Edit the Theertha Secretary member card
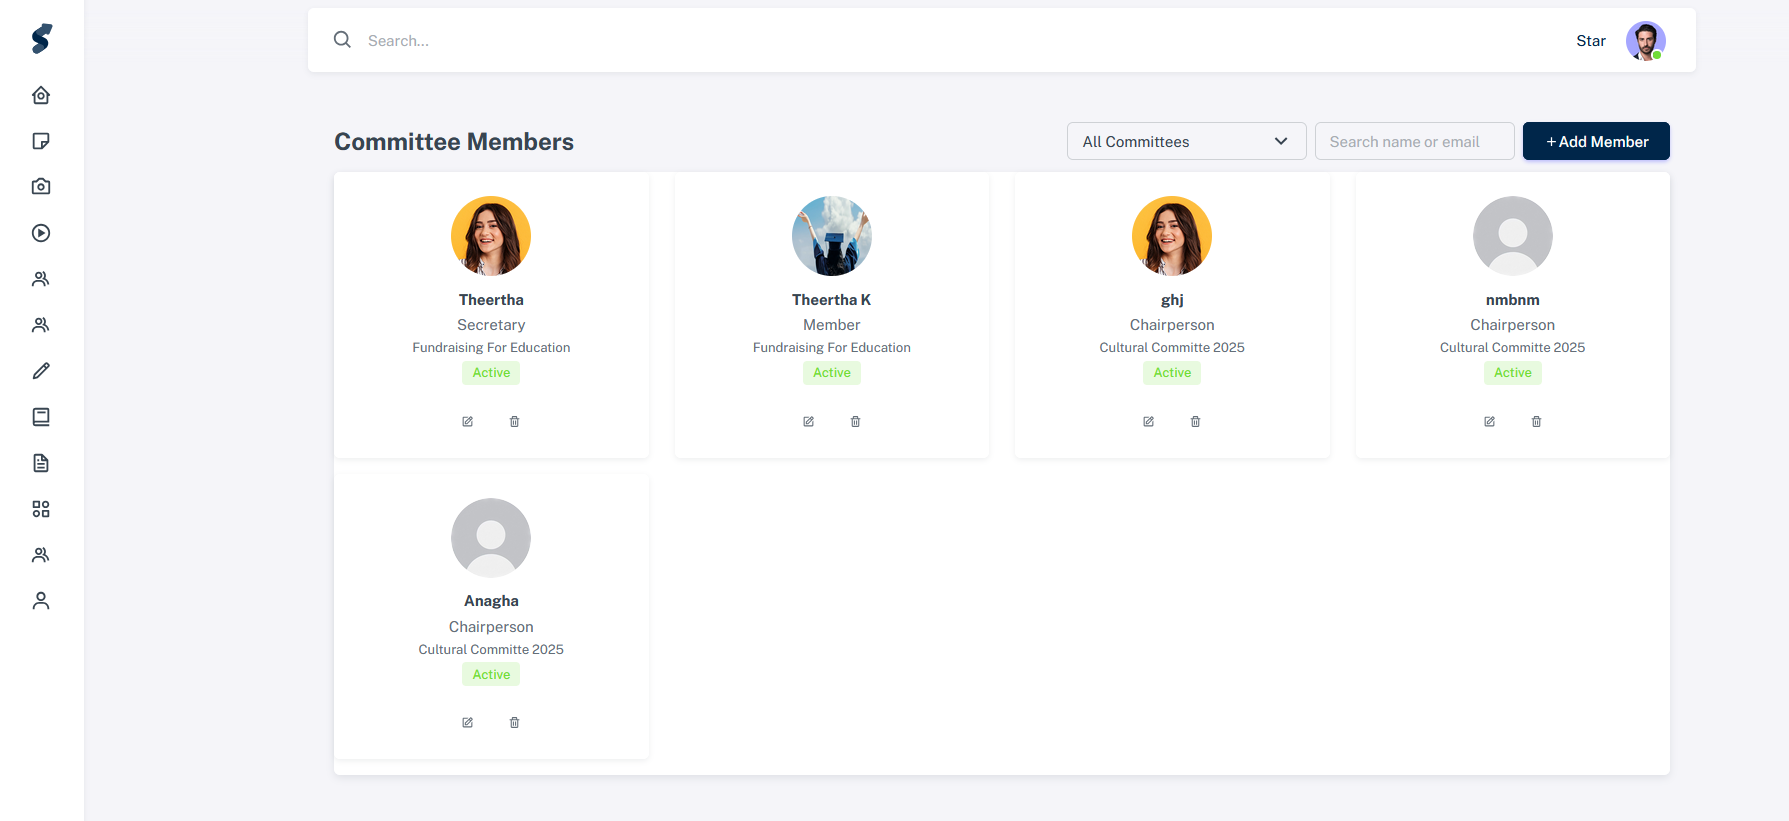1789x821 pixels. pos(467,422)
